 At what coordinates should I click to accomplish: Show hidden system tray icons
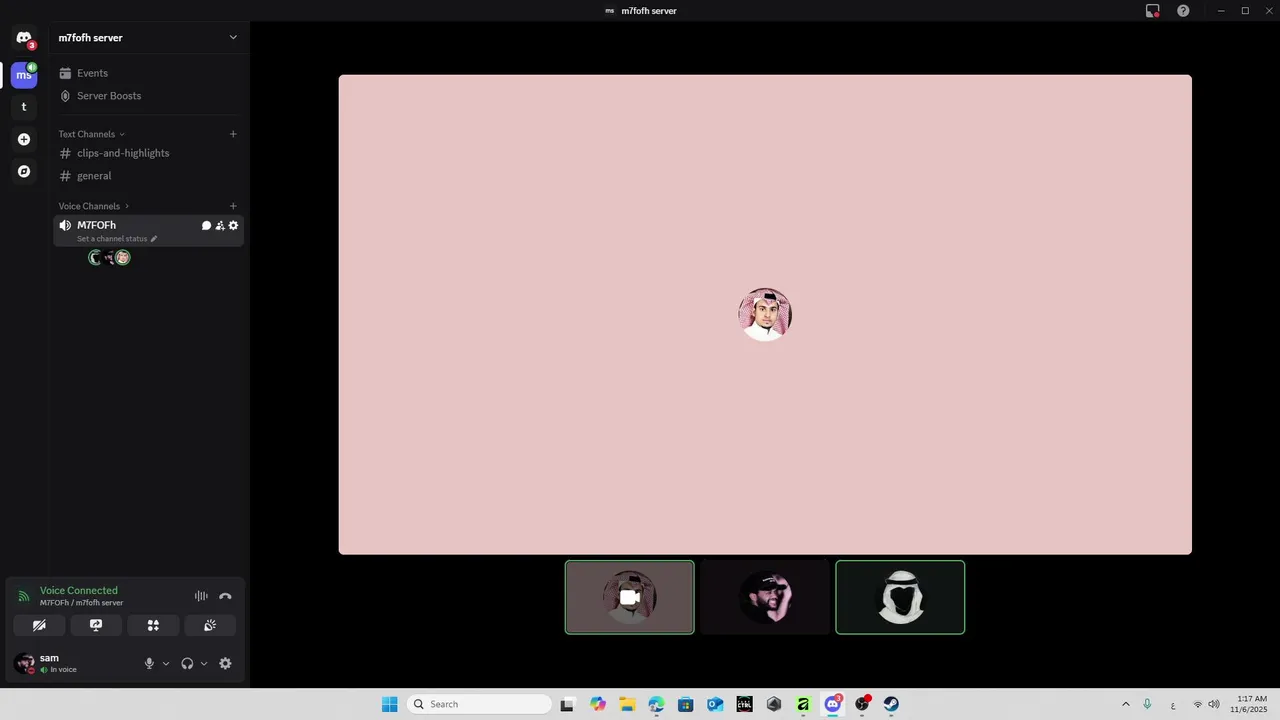pos(1125,704)
